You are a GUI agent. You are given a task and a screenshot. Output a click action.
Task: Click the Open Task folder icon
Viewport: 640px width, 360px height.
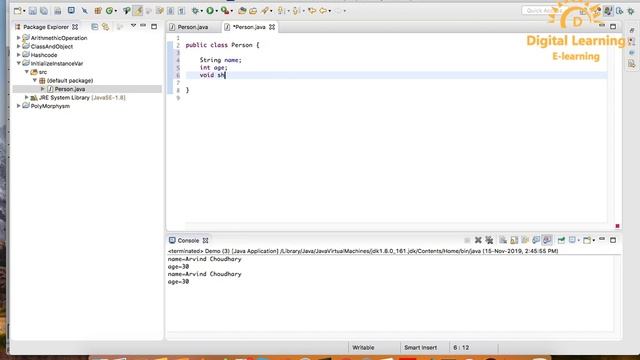click(253, 11)
